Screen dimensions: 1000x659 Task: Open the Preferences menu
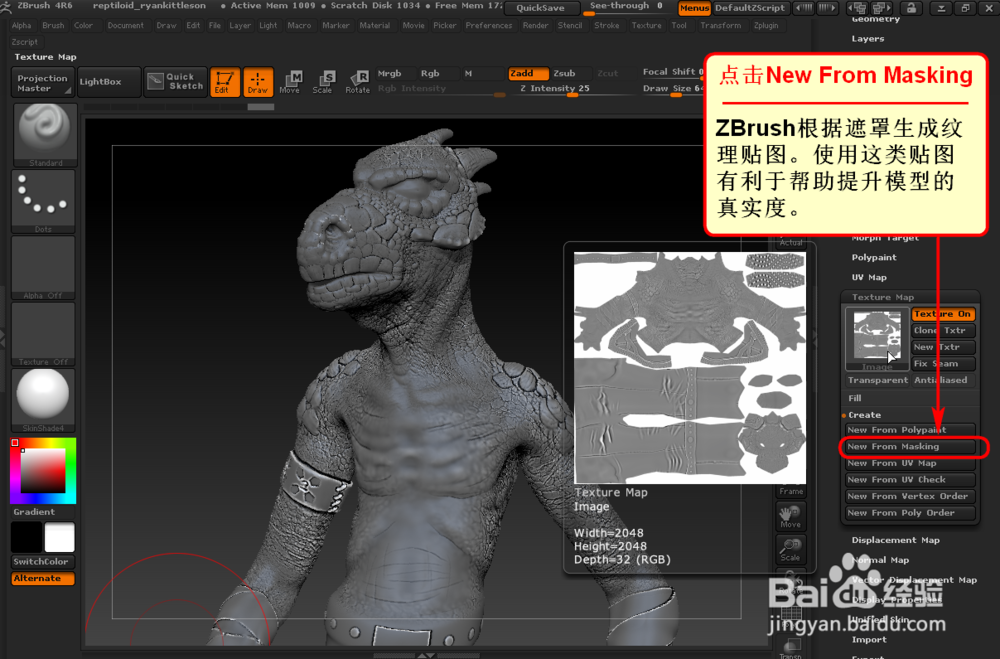489,26
